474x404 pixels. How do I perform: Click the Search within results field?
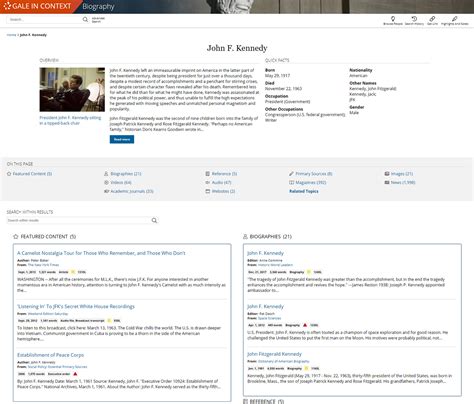coord(79,220)
